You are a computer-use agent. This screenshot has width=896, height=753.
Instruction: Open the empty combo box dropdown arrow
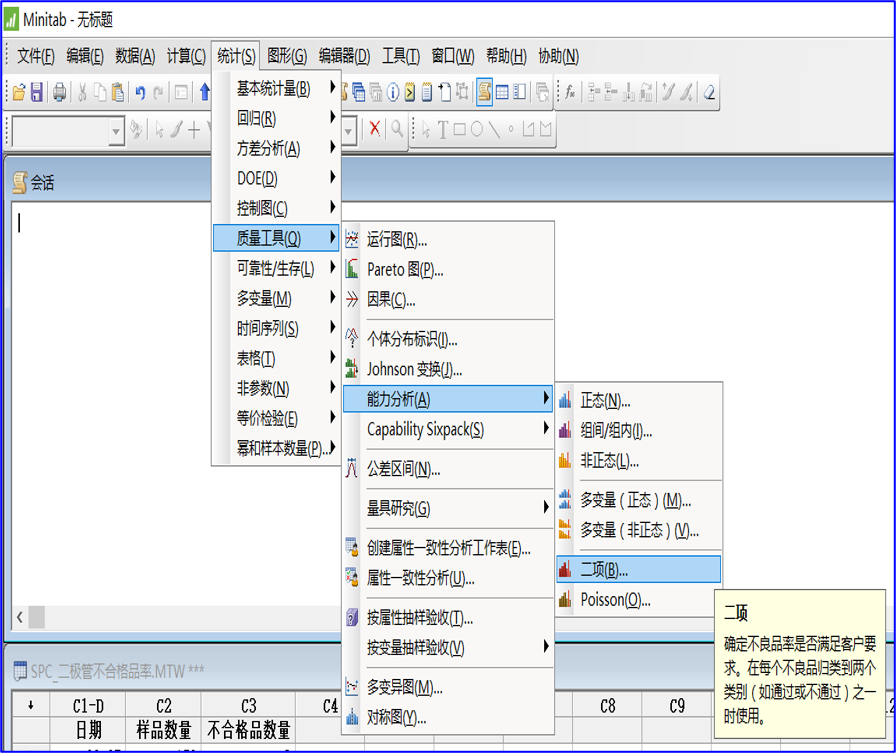tap(116, 131)
